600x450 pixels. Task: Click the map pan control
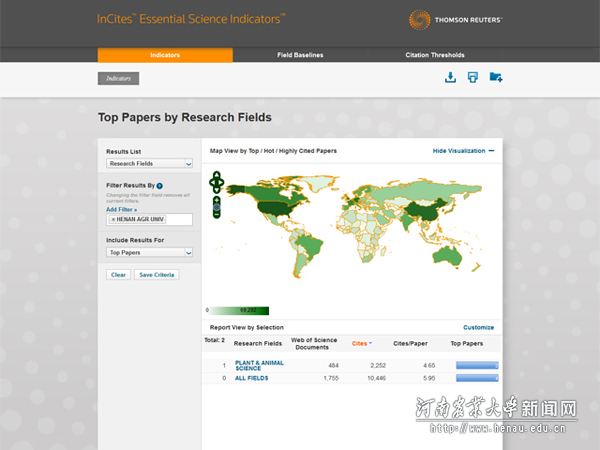point(217,182)
